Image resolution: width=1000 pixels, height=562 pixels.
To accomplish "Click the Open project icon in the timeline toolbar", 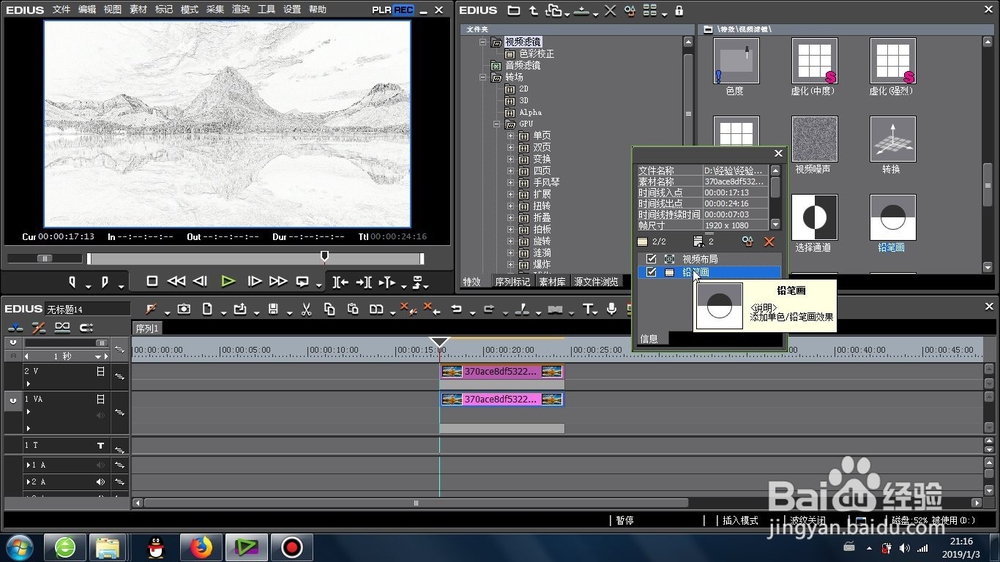I will (240, 309).
